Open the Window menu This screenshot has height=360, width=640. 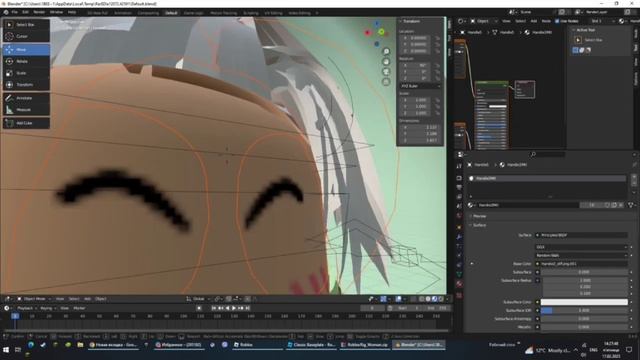click(x=56, y=13)
